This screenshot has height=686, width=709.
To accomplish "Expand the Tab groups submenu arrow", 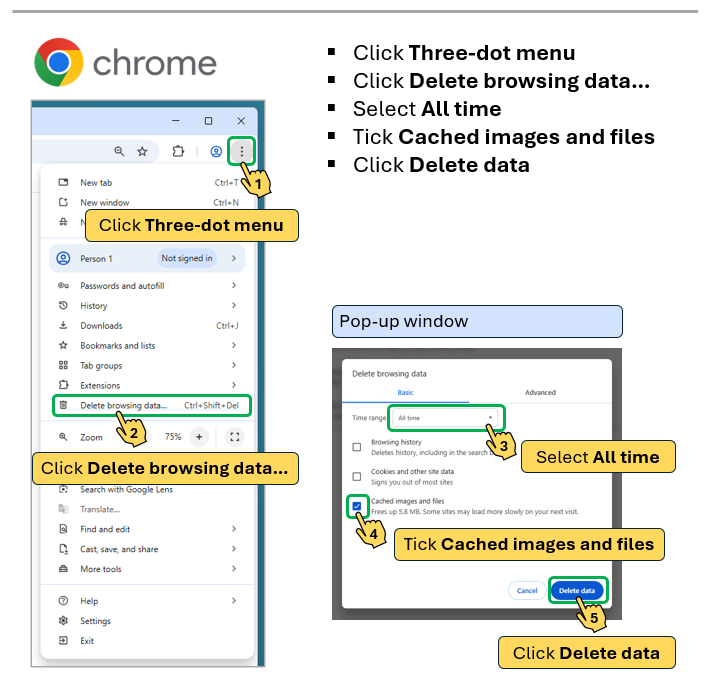I will 234,365.
